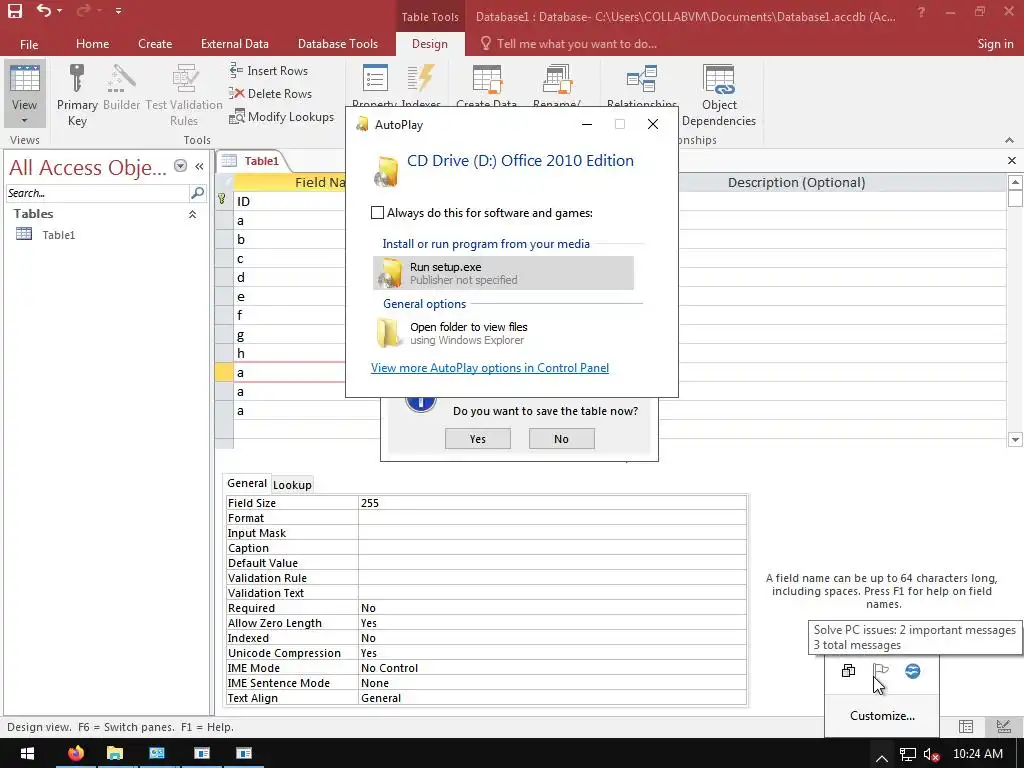The width and height of the screenshot is (1024, 768).
Task: Open File Explorer from the taskbar
Action: (115, 753)
